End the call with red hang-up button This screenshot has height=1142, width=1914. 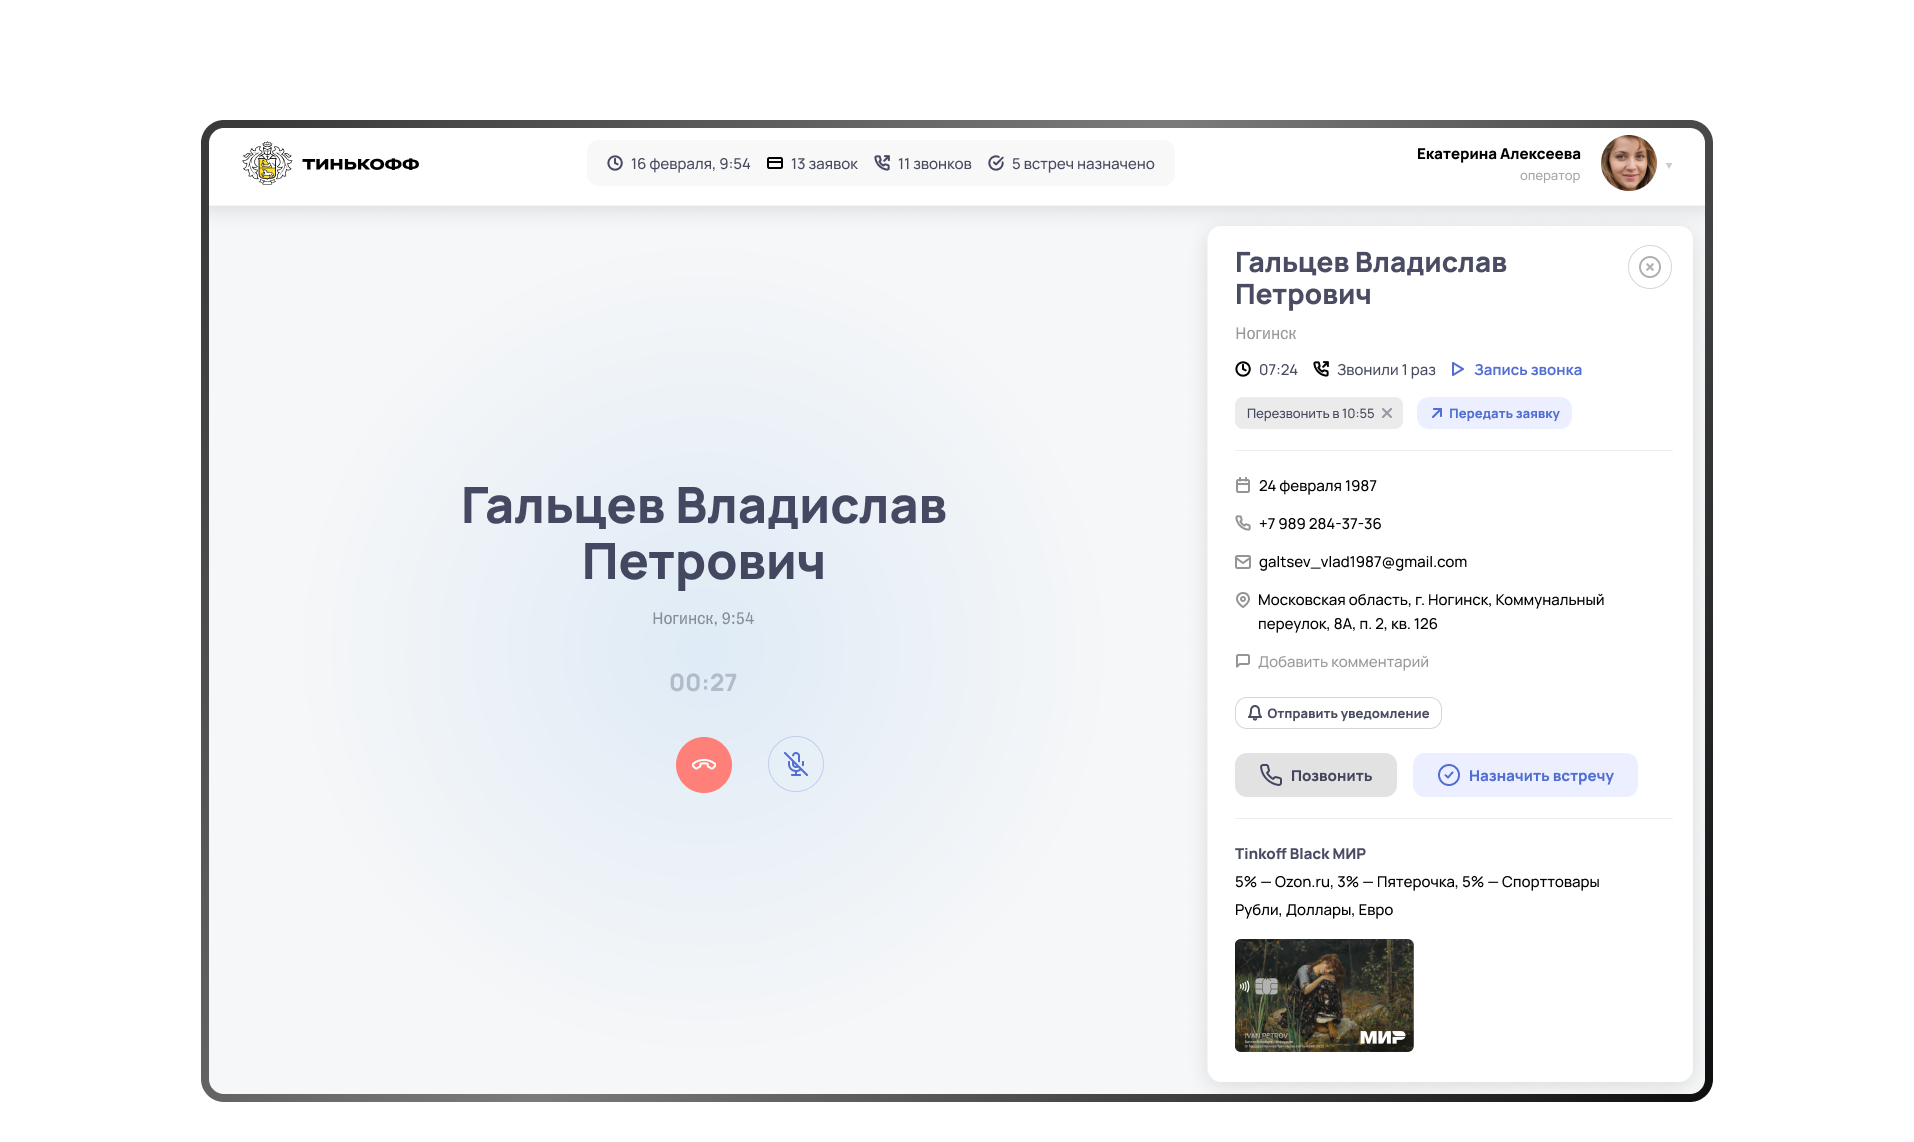(x=703, y=765)
